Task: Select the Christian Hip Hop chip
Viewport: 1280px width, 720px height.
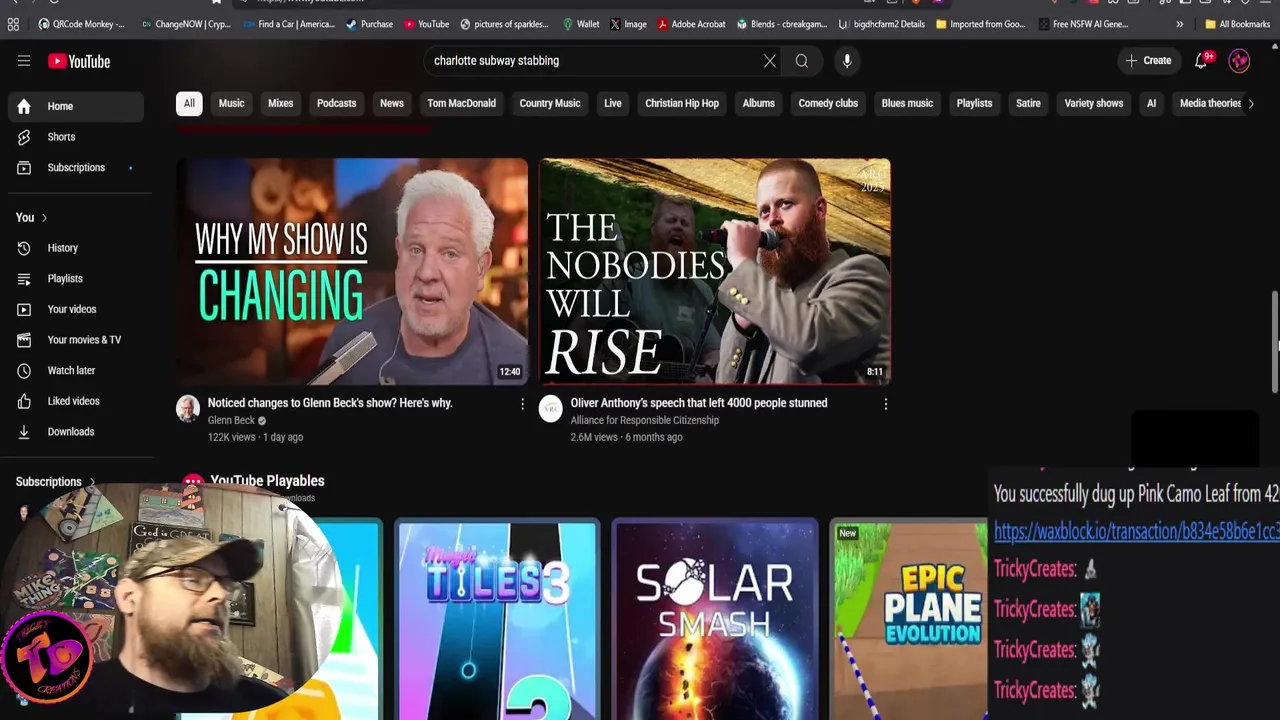Action: [682, 103]
